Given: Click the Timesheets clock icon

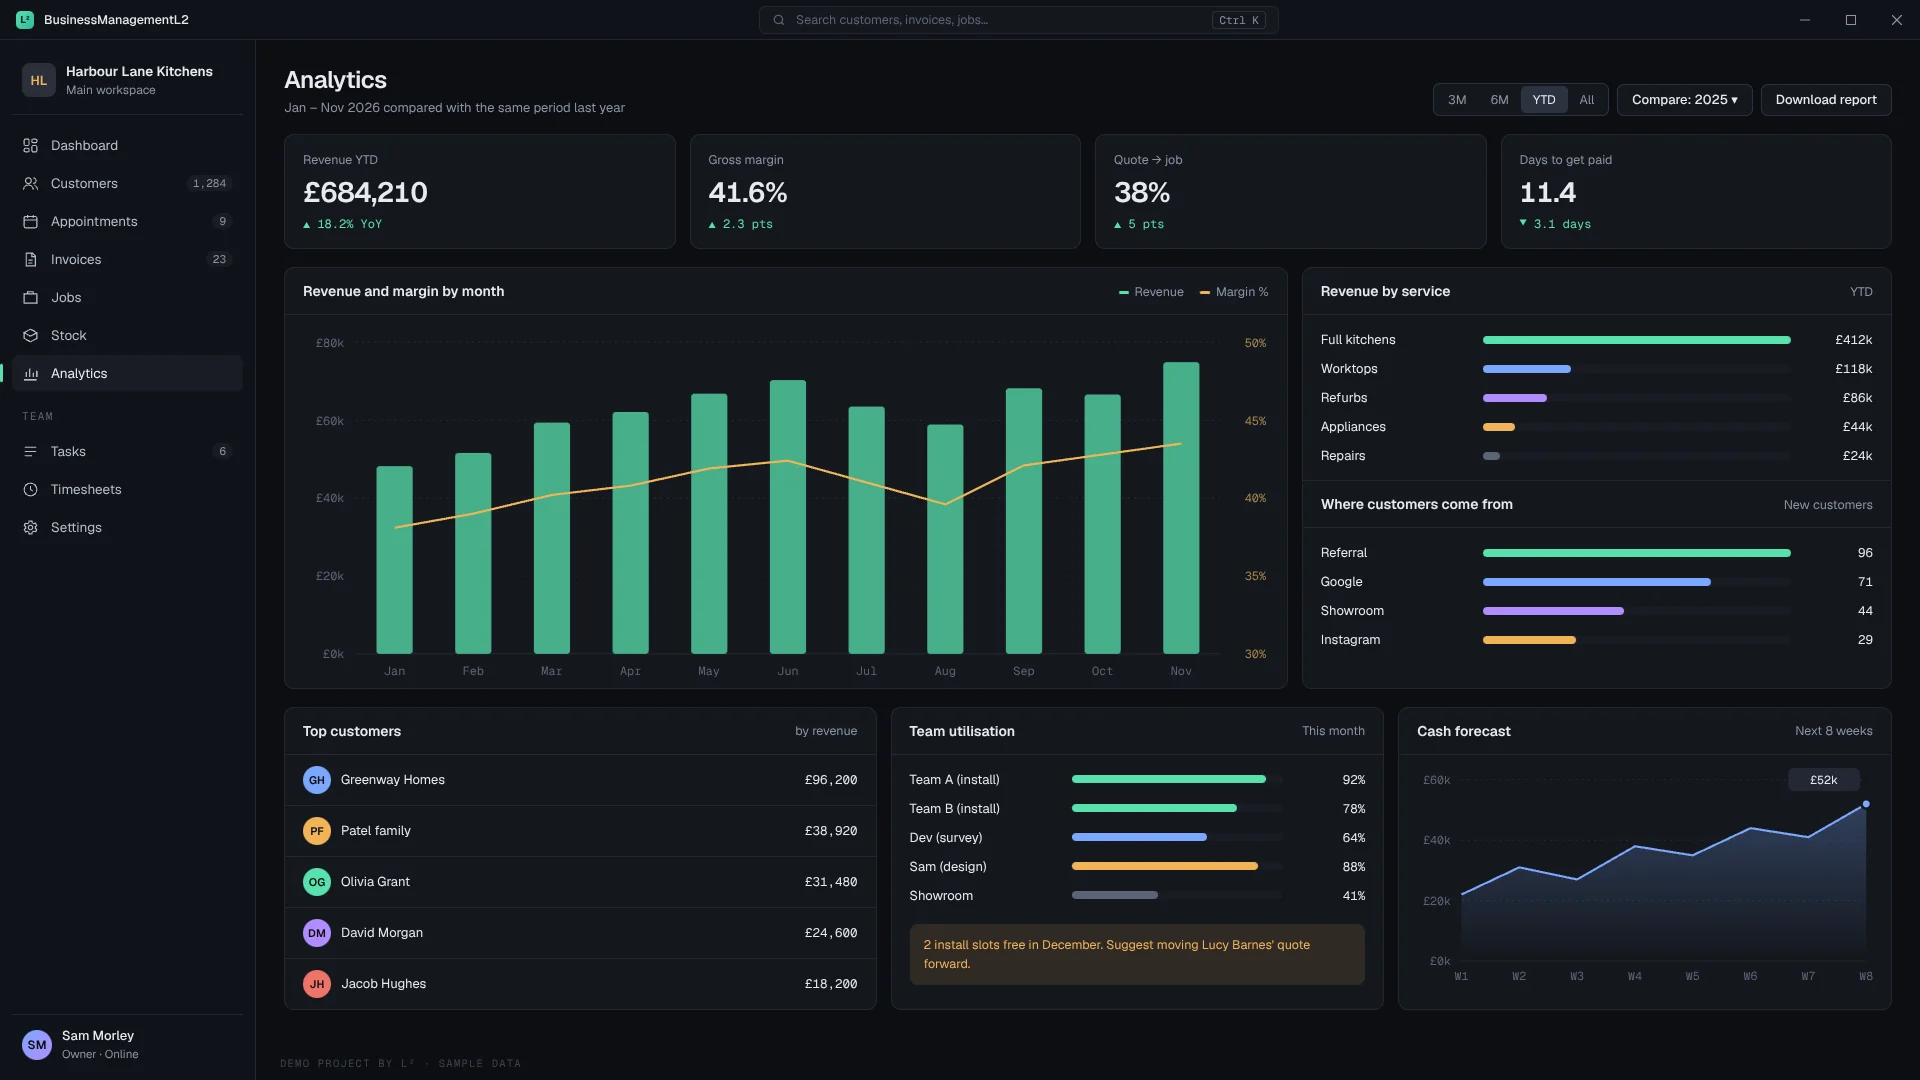Looking at the screenshot, I should (30, 490).
